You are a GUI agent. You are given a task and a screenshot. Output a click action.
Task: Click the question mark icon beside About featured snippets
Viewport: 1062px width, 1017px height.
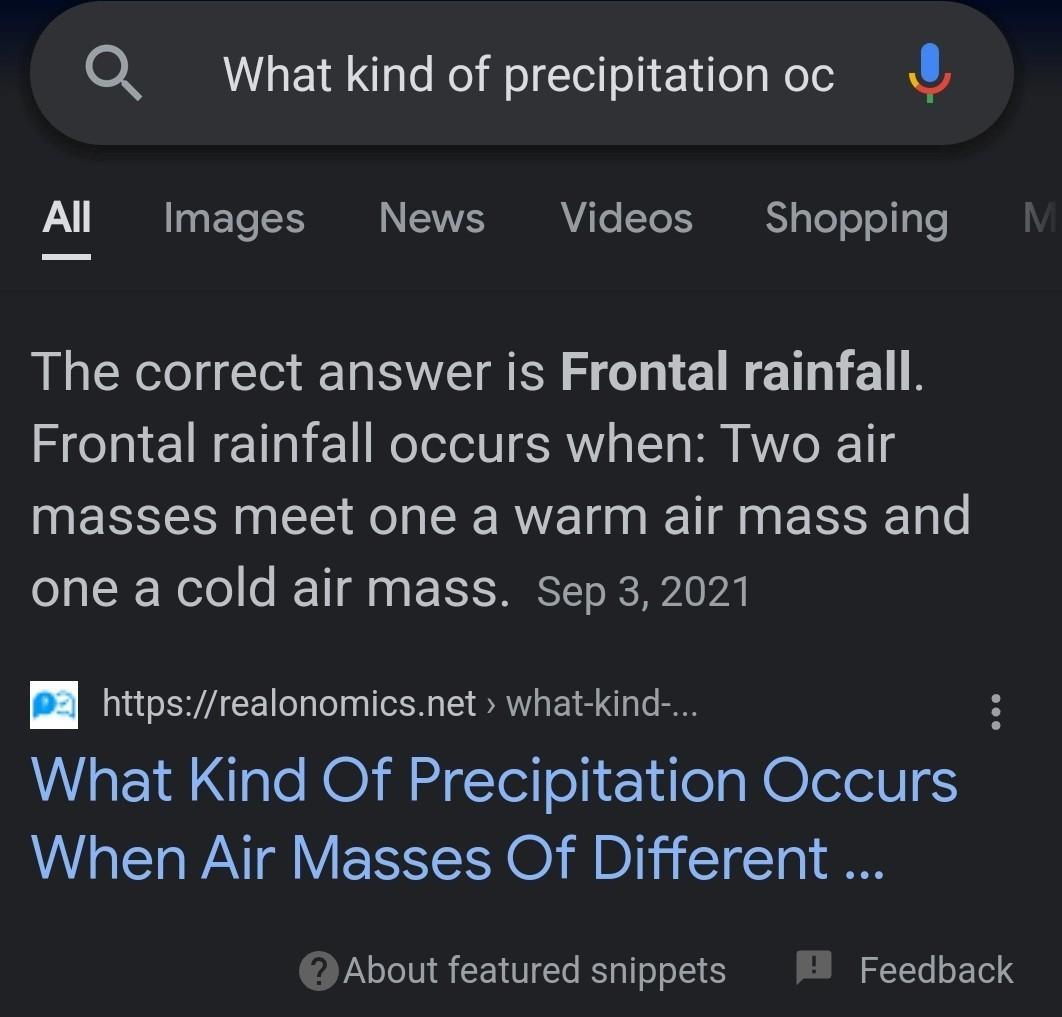[x=318, y=971]
